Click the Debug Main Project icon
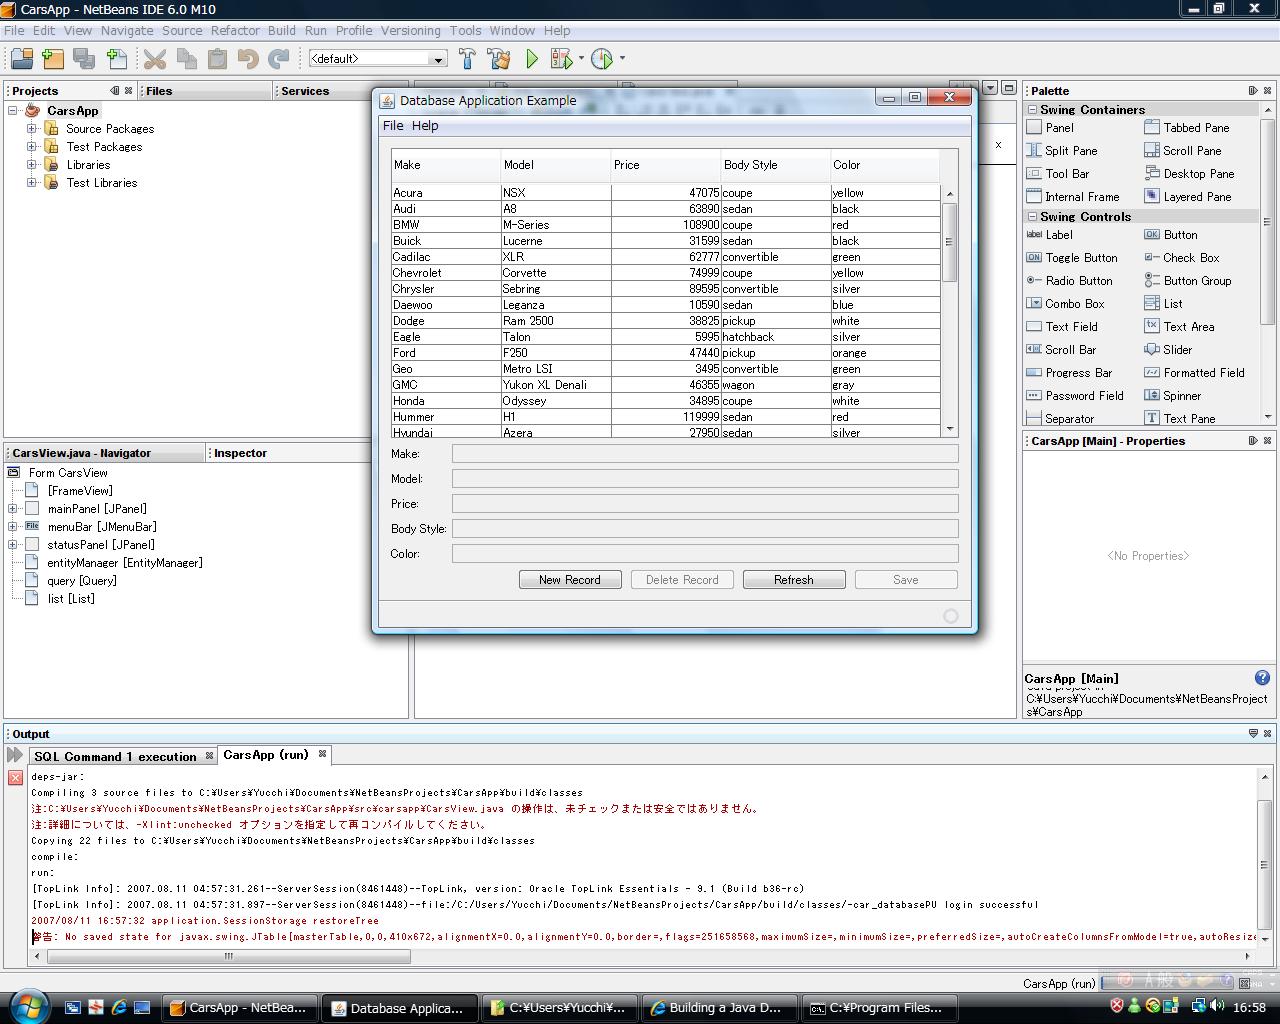Screen dimensions: 1280x1024 [561, 59]
